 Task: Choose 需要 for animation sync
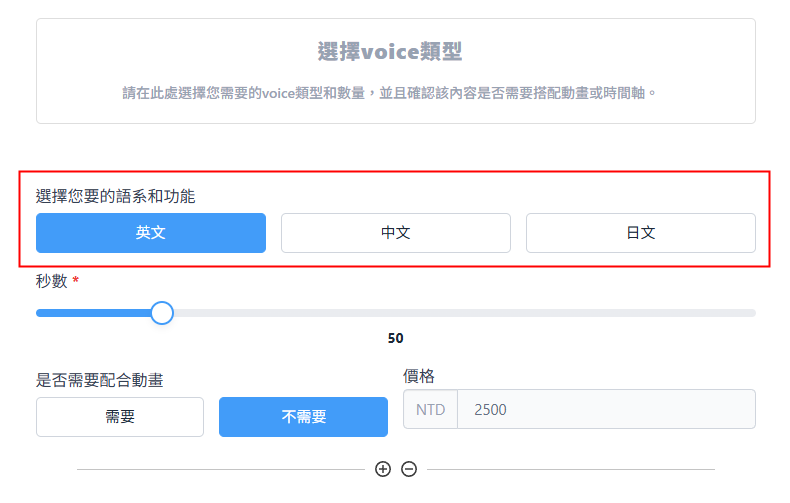[x=120, y=417]
